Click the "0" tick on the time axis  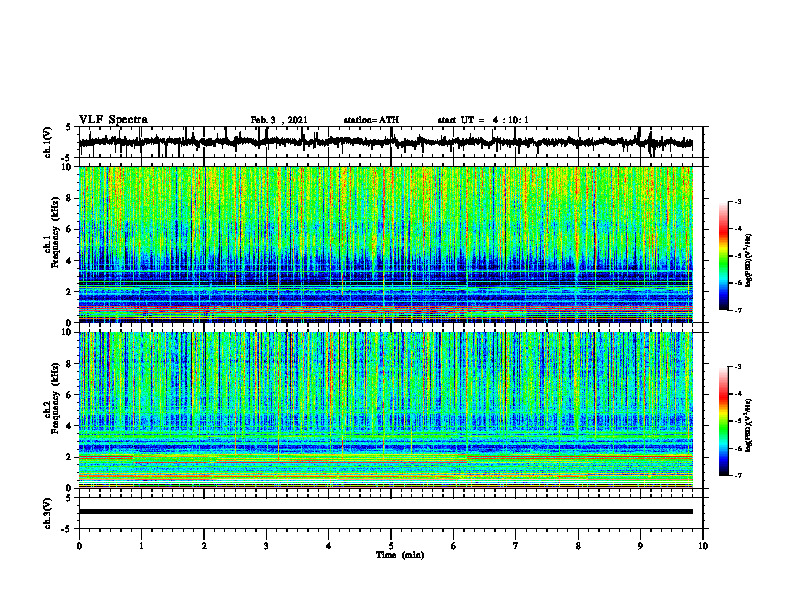(x=79, y=546)
